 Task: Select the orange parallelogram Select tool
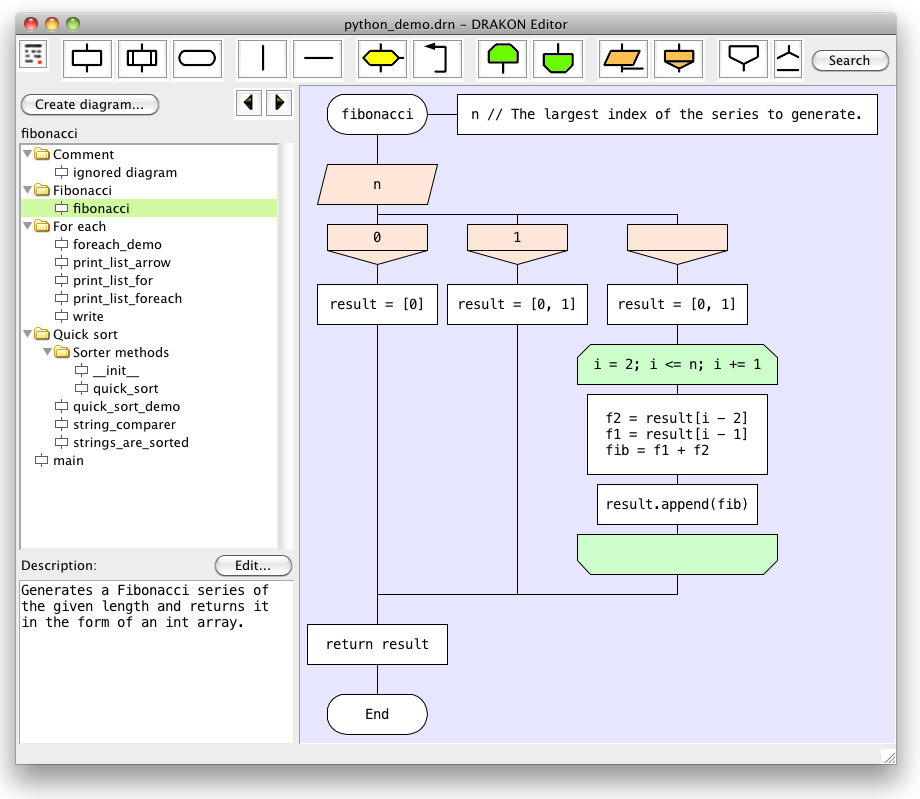(x=623, y=59)
